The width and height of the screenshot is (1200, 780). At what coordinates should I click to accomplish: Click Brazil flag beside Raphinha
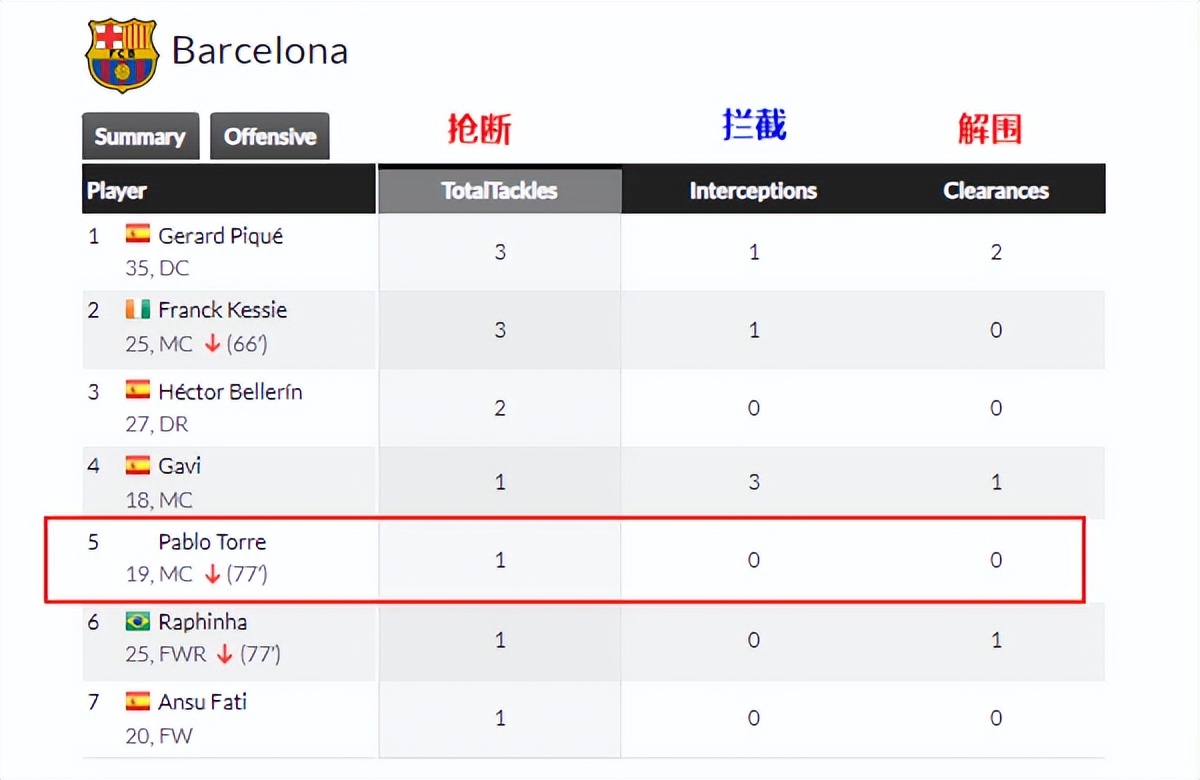pos(138,621)
